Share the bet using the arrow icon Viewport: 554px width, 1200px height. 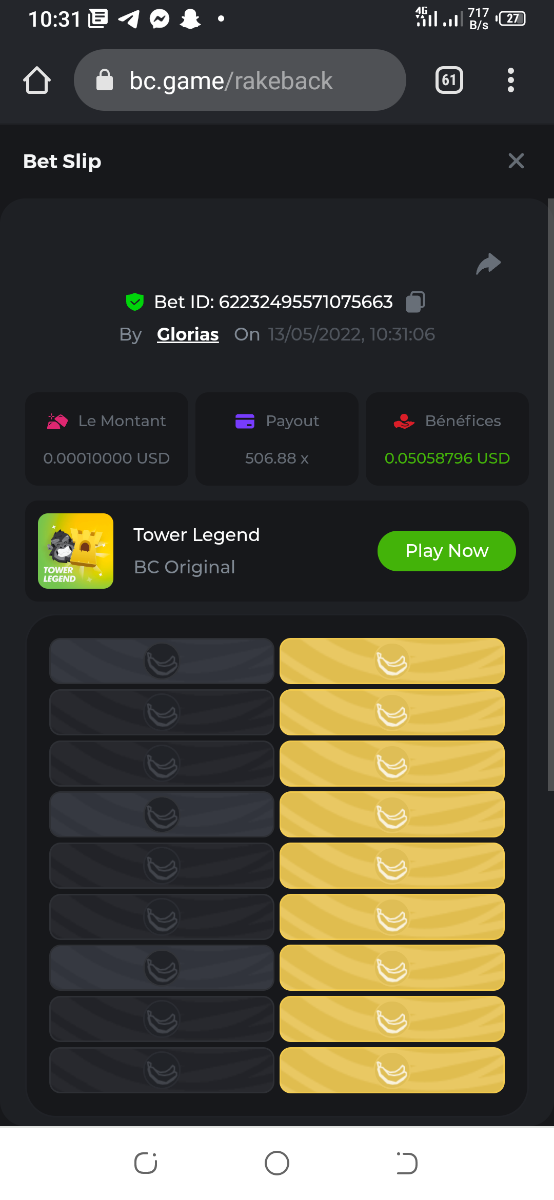(488, 264)
